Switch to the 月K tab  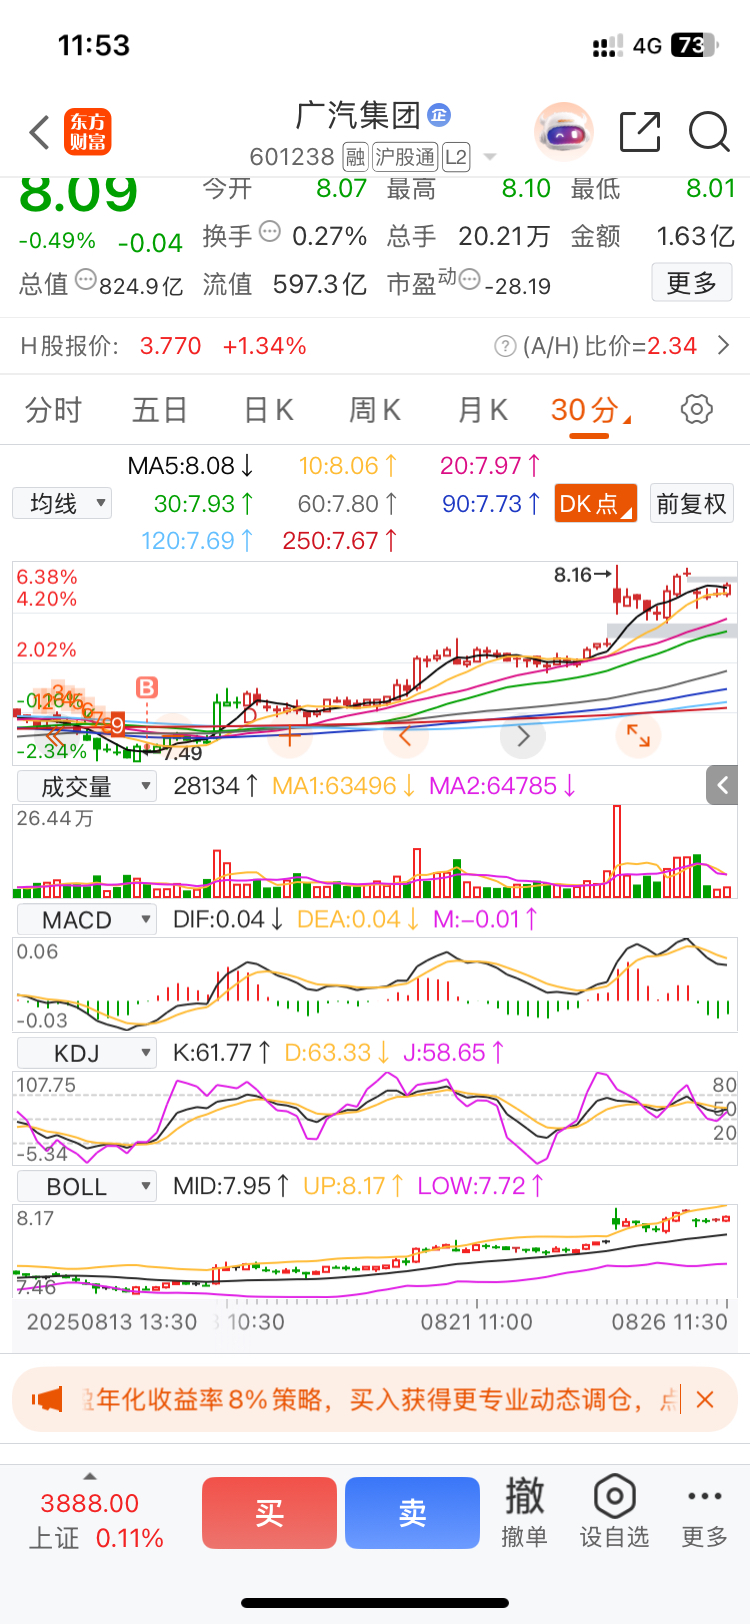tap(483, 410)
